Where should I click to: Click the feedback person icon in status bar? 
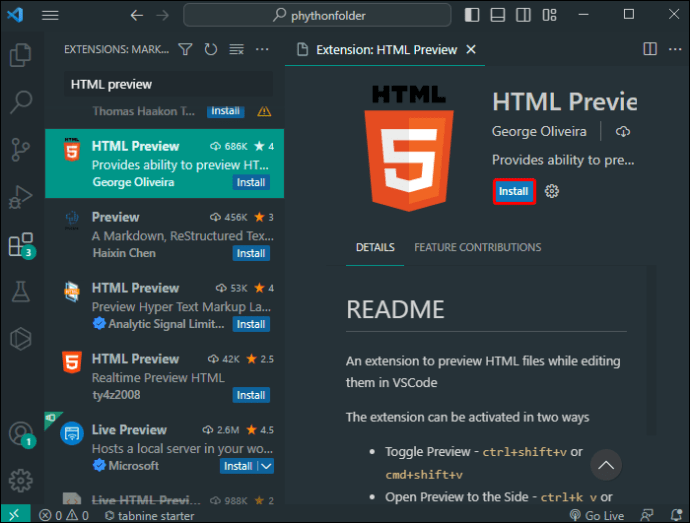point(647,515)
